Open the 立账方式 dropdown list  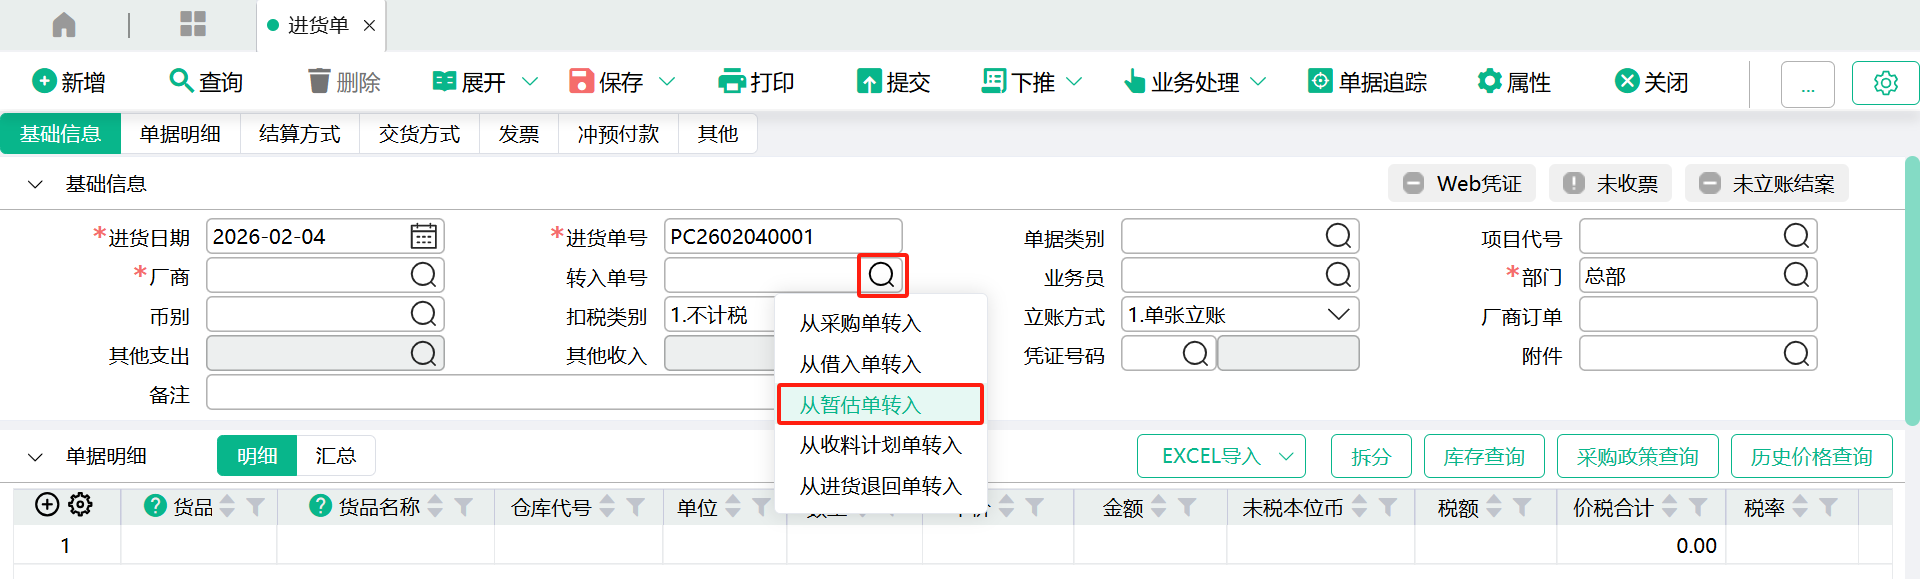[x=1337, y=315]
